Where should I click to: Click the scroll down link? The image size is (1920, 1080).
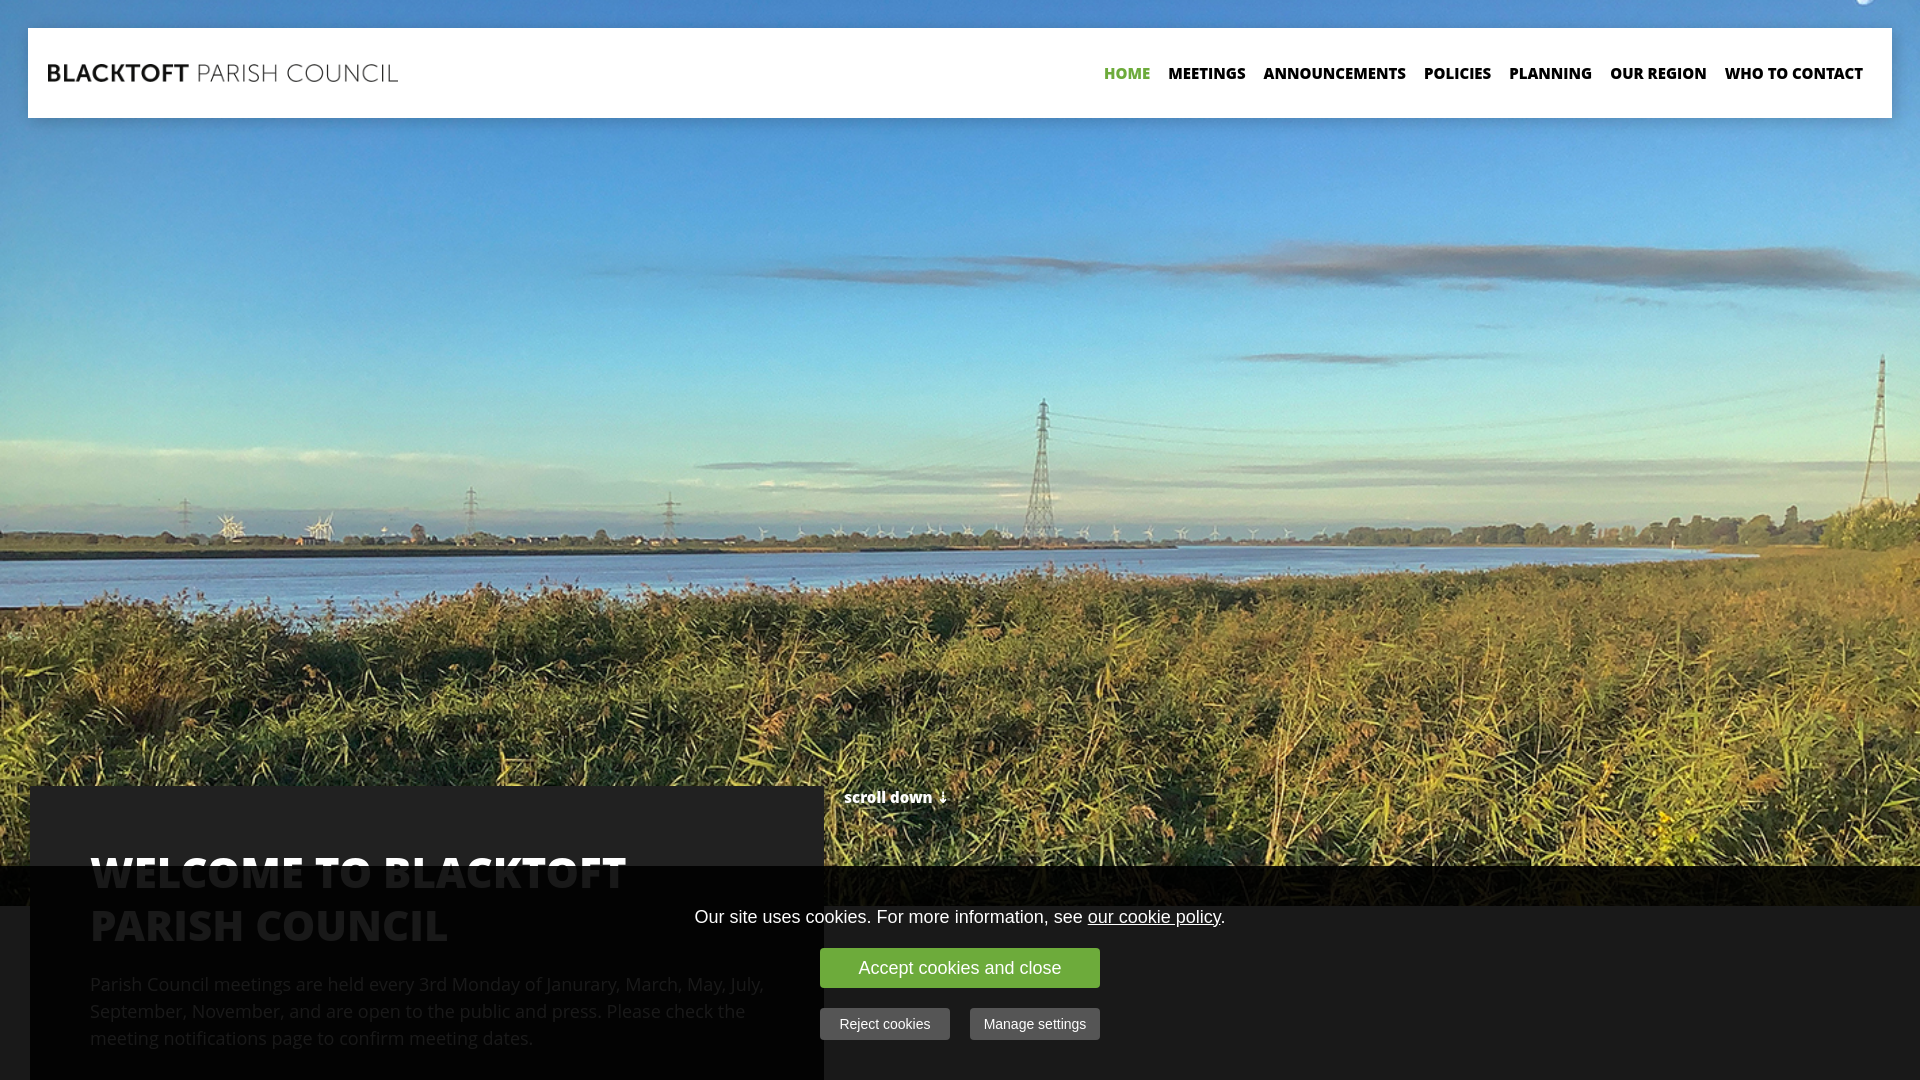[895, 797]
